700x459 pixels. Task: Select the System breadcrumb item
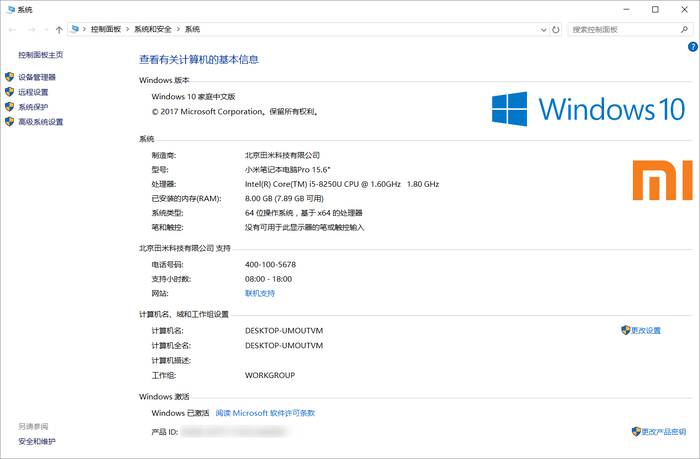pos(192,29)
